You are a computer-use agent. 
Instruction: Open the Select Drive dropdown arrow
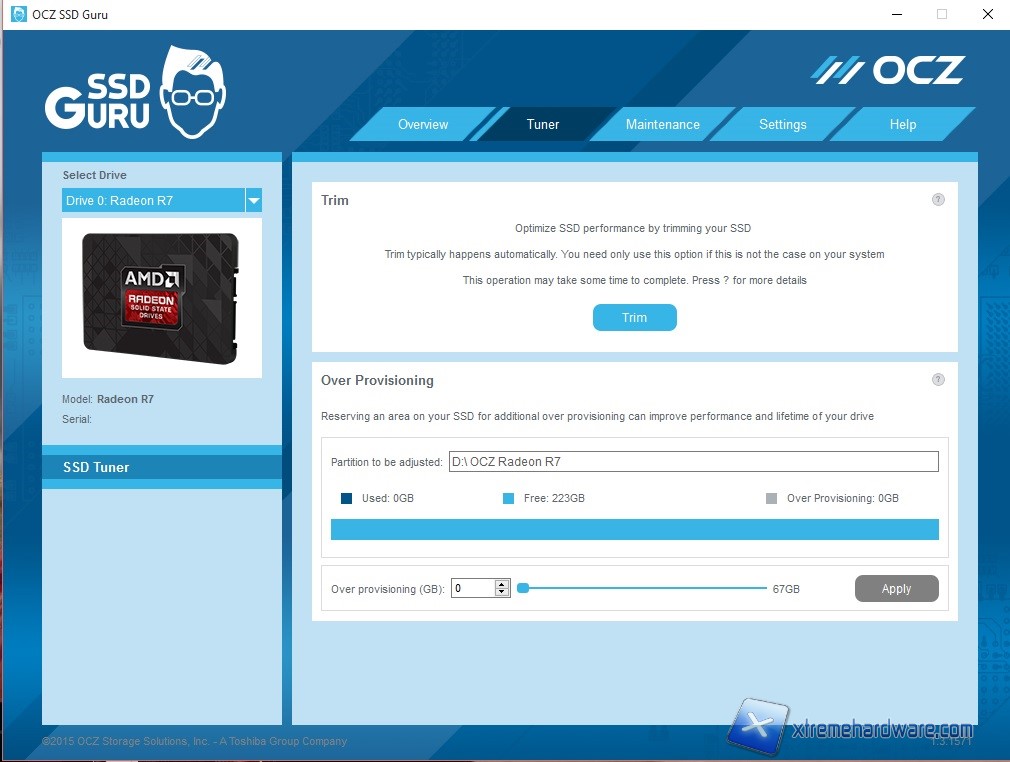point(254,201)
